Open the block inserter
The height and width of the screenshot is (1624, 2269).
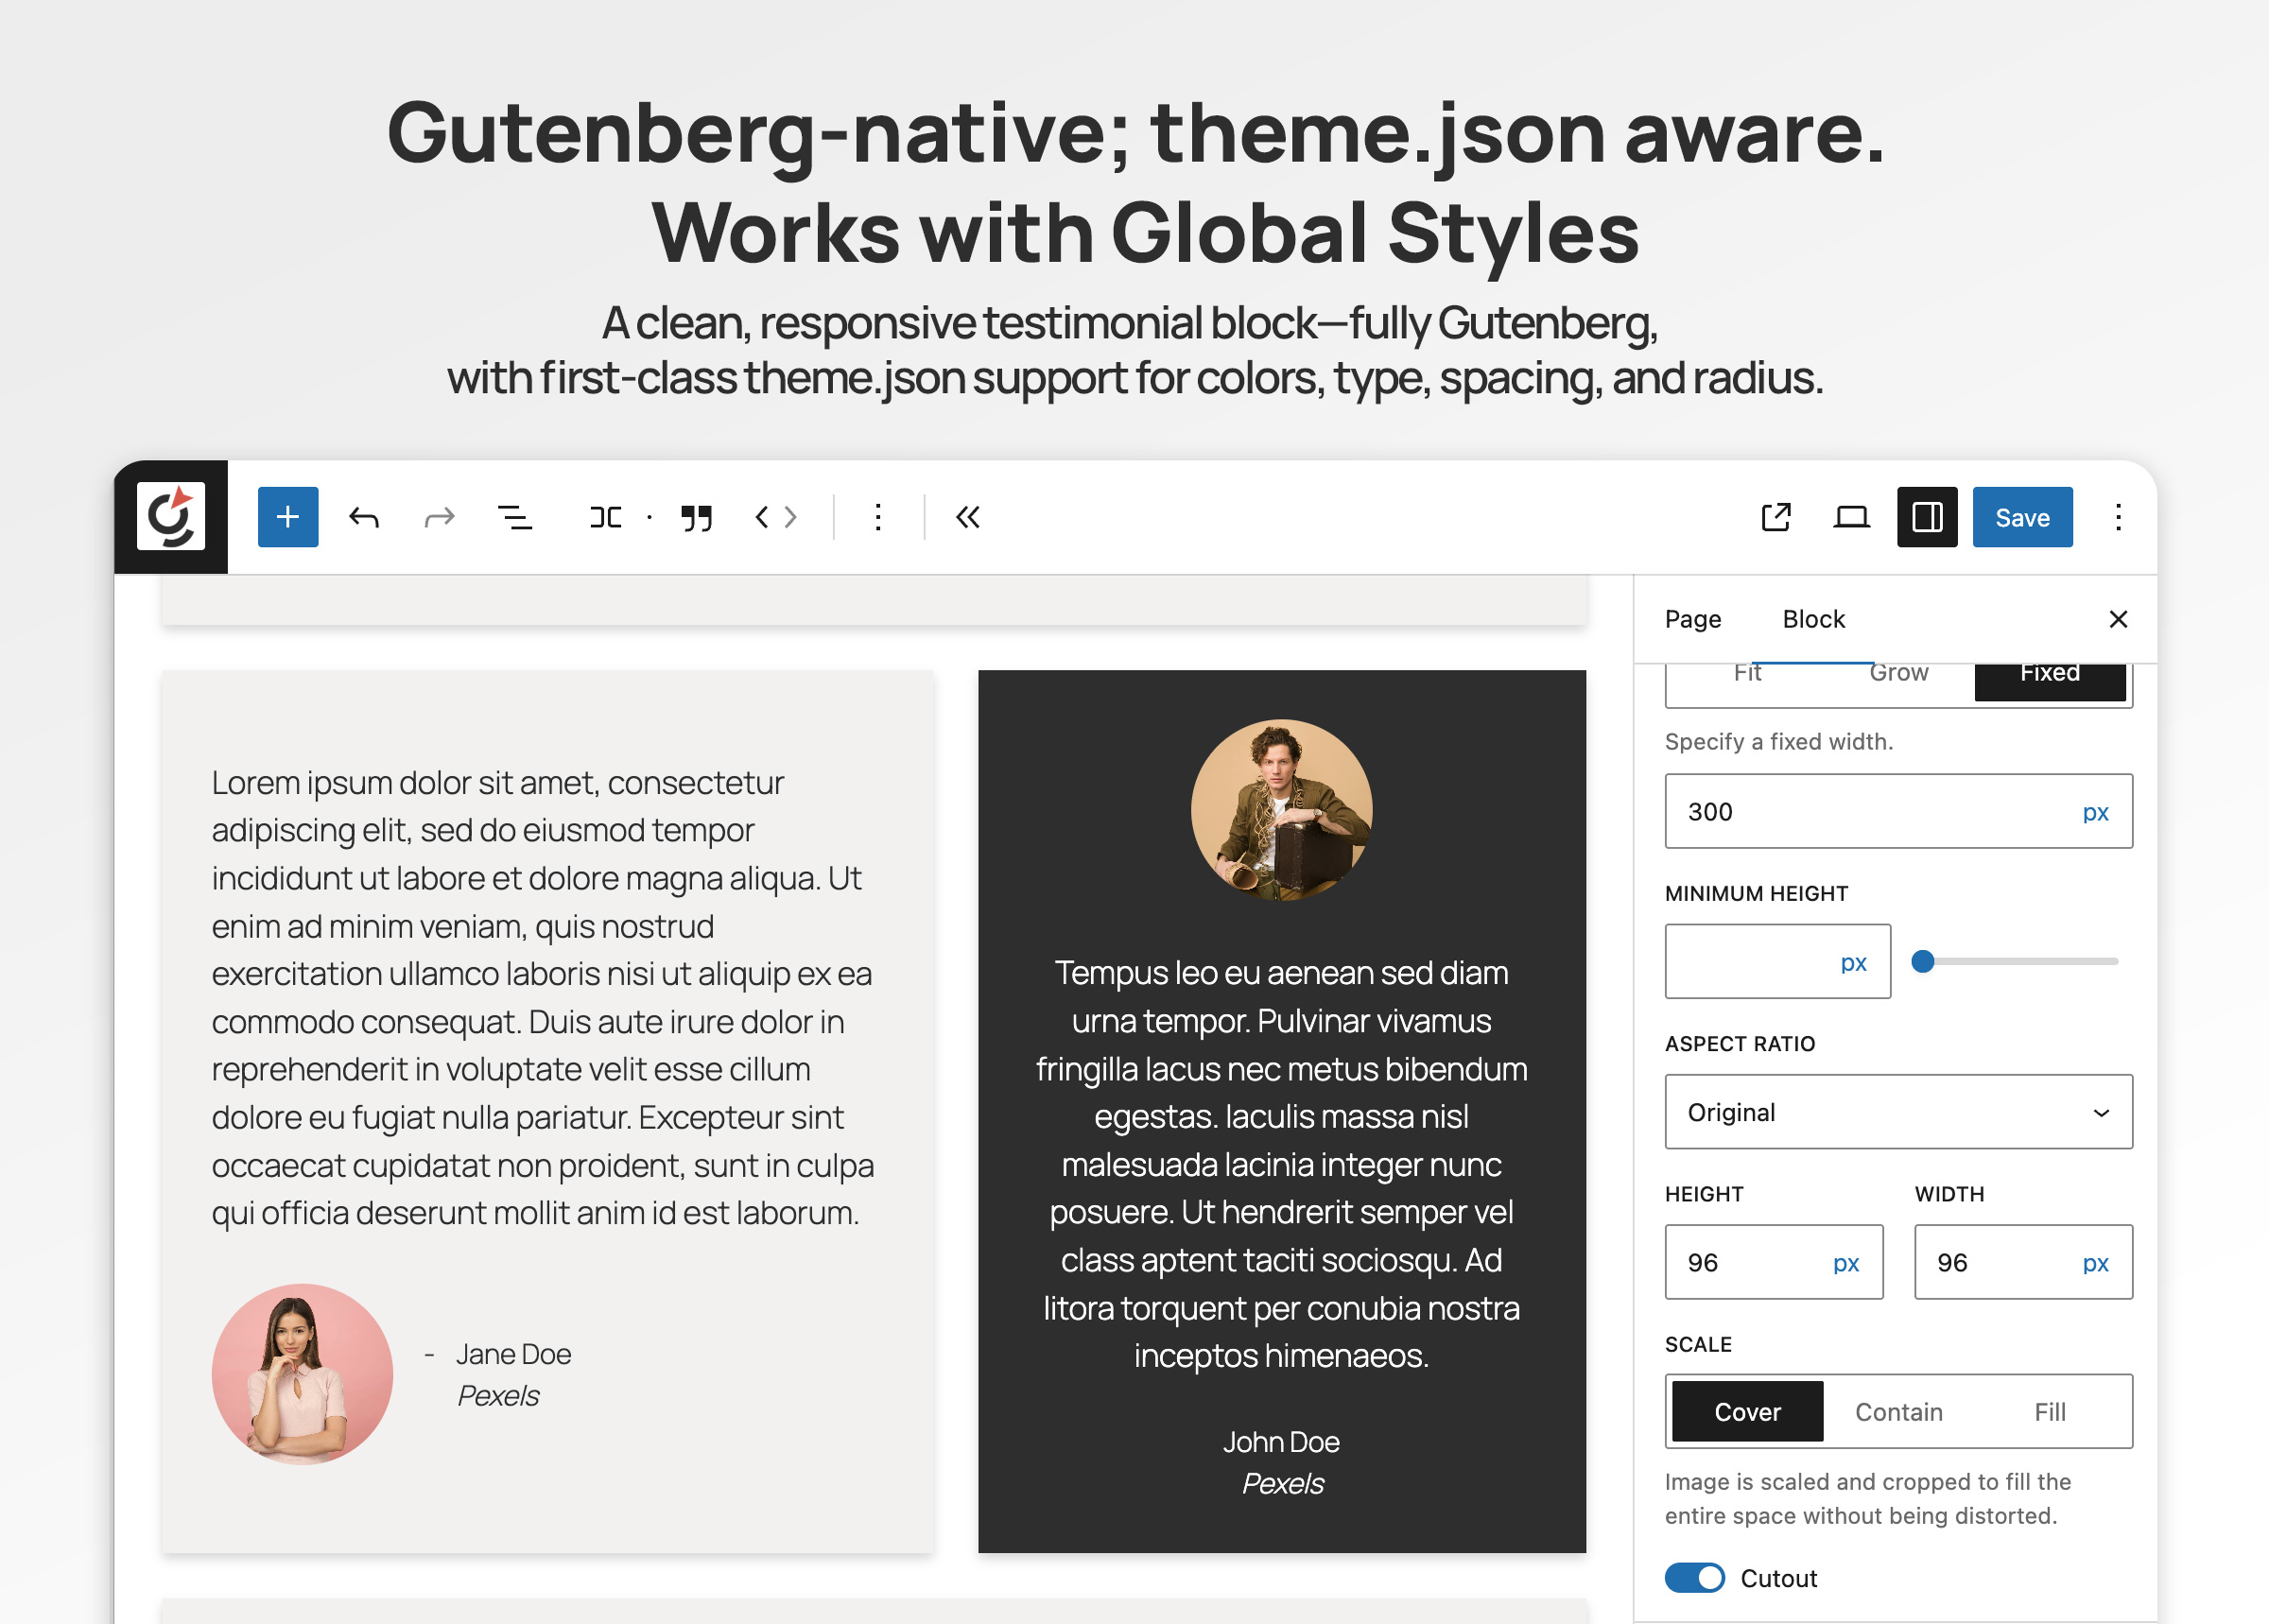point(287,517)
